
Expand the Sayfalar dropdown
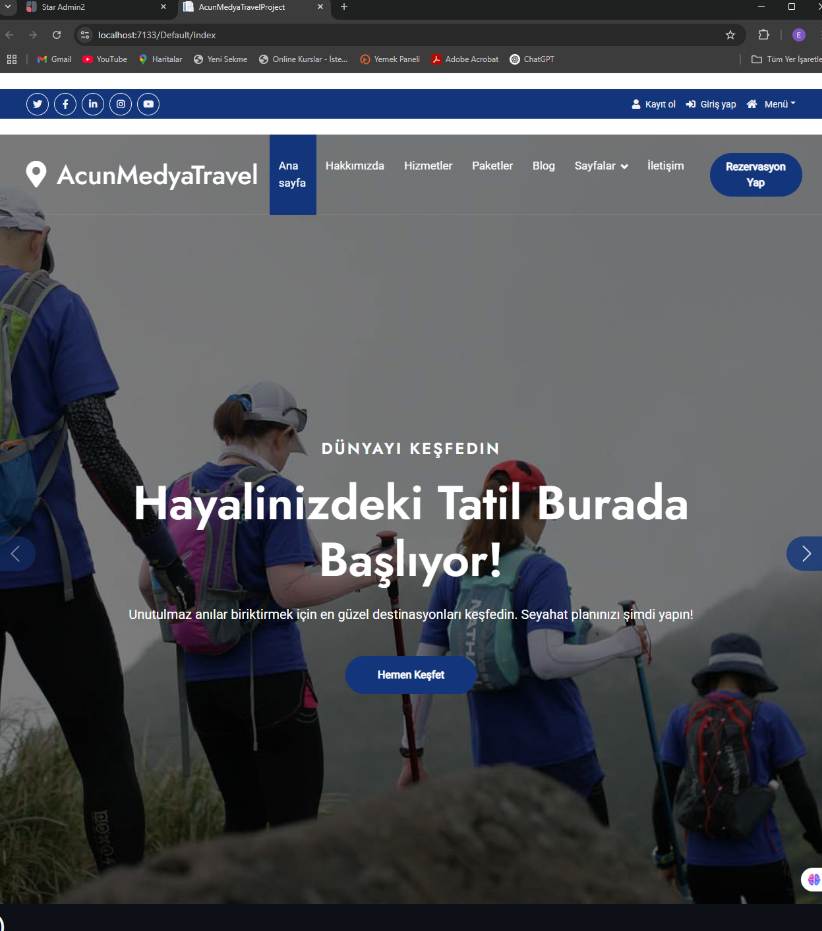click(601, 166)
